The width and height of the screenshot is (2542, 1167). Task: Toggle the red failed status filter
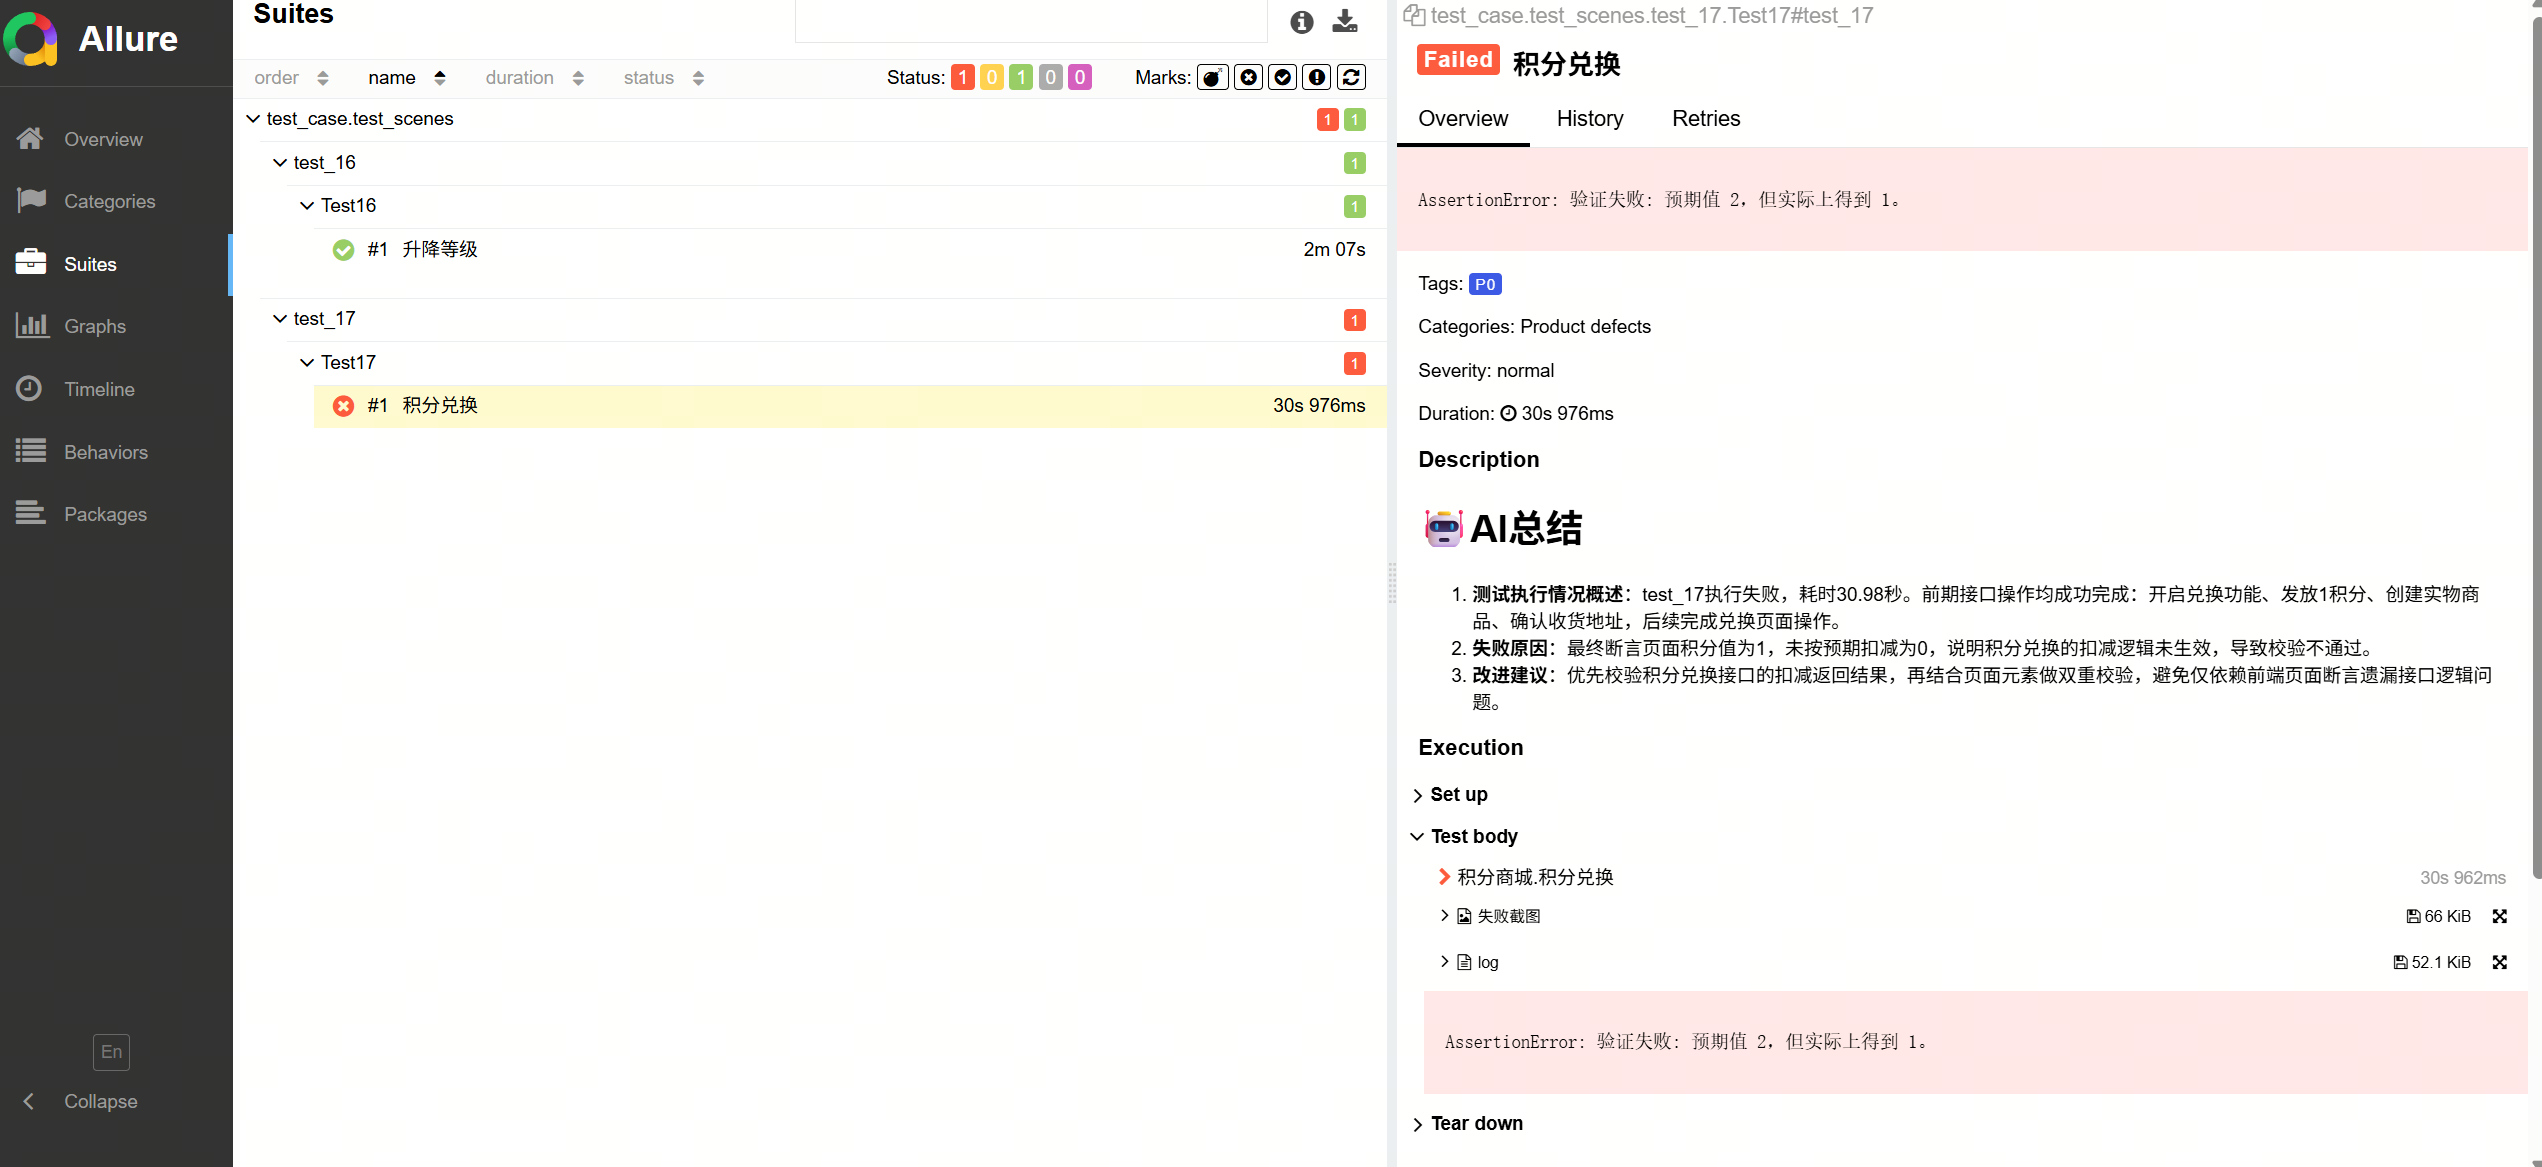[x=962, y=77]
